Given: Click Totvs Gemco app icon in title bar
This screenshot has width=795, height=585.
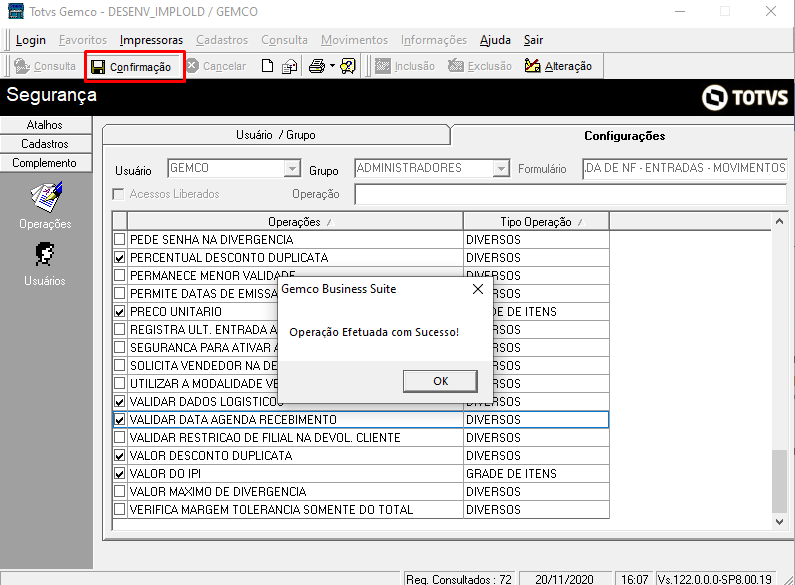Looking at the screenshot, I should (x=16, y=11).
